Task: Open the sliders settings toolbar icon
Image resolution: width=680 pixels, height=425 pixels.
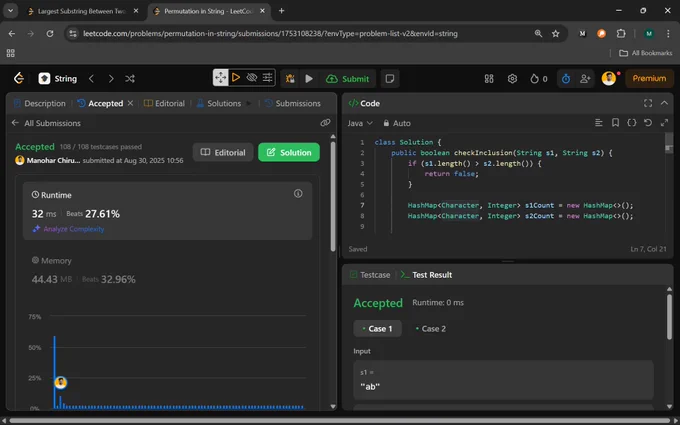Action: pos(267,78)
